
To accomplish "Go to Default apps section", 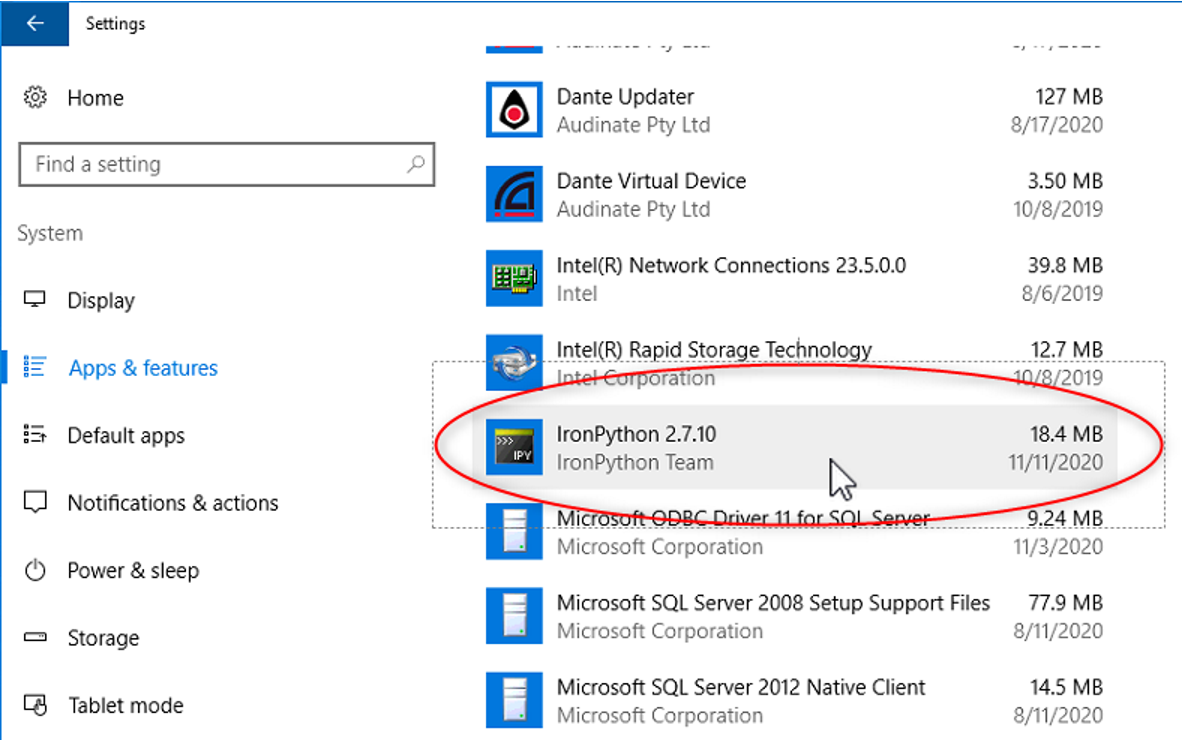I will pyautogui.click(x=125, y=436).
